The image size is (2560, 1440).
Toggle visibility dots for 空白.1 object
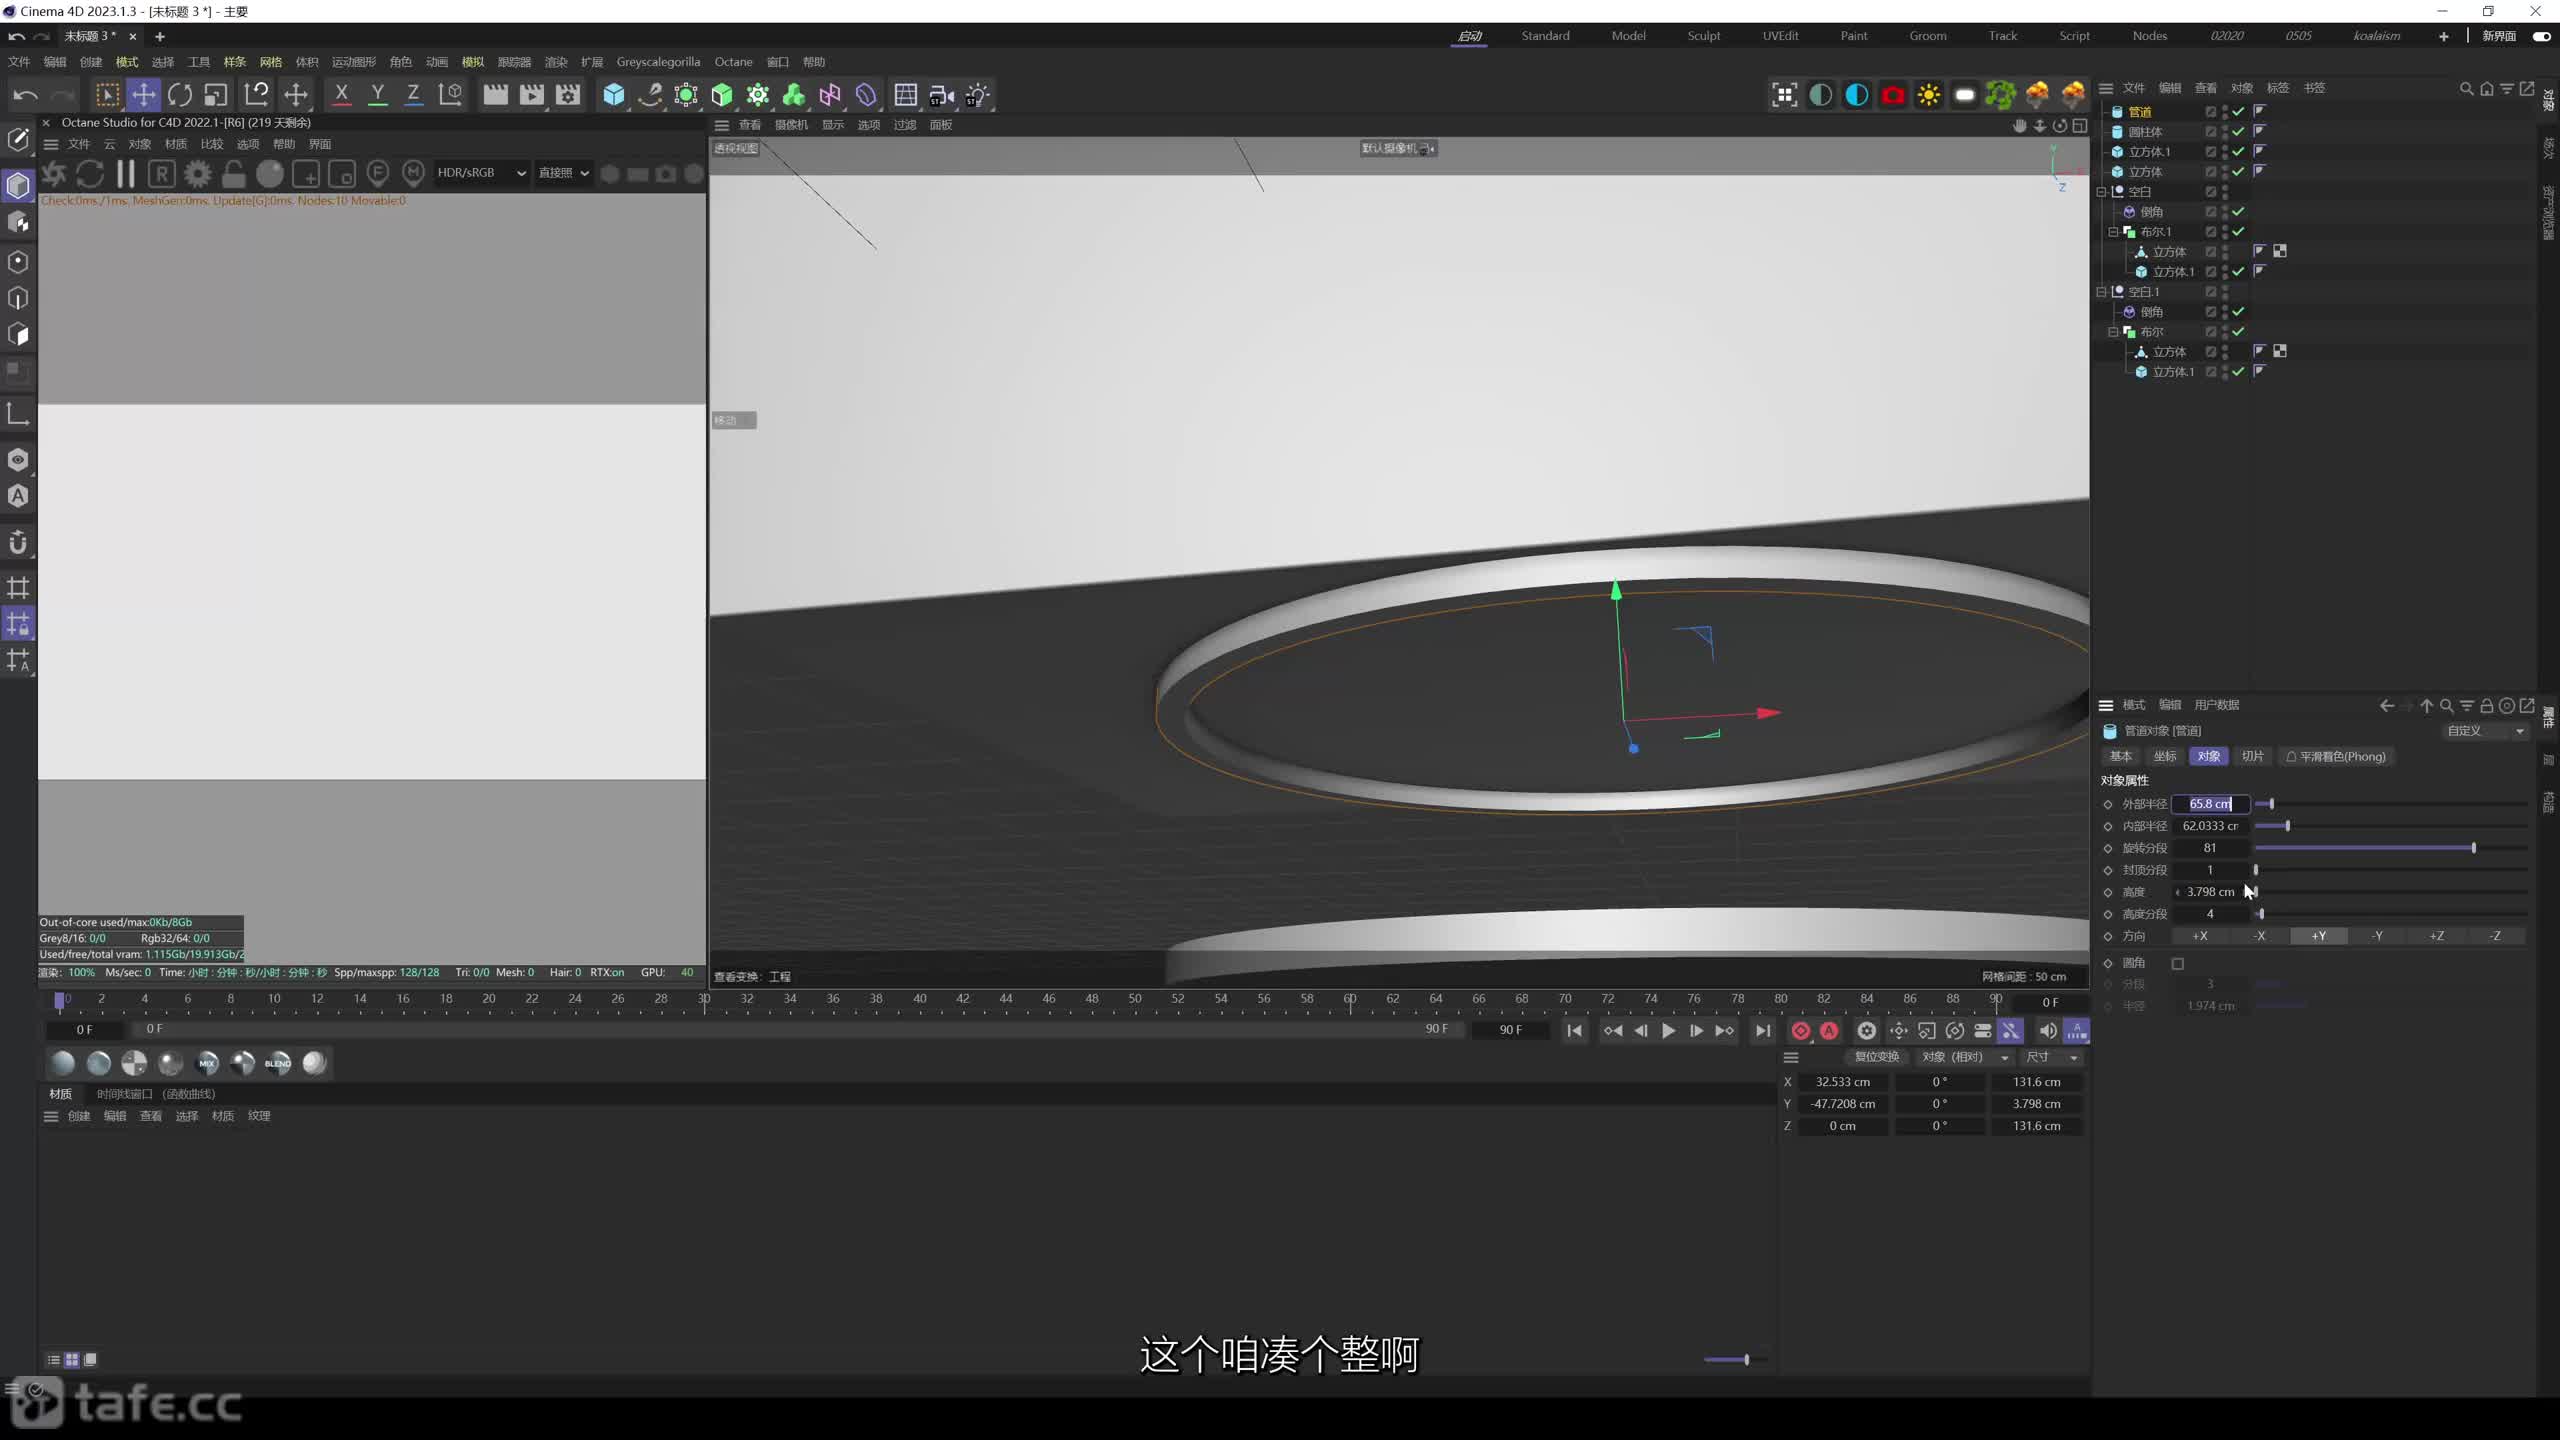pyautogui.click(x=2225, y=291)
